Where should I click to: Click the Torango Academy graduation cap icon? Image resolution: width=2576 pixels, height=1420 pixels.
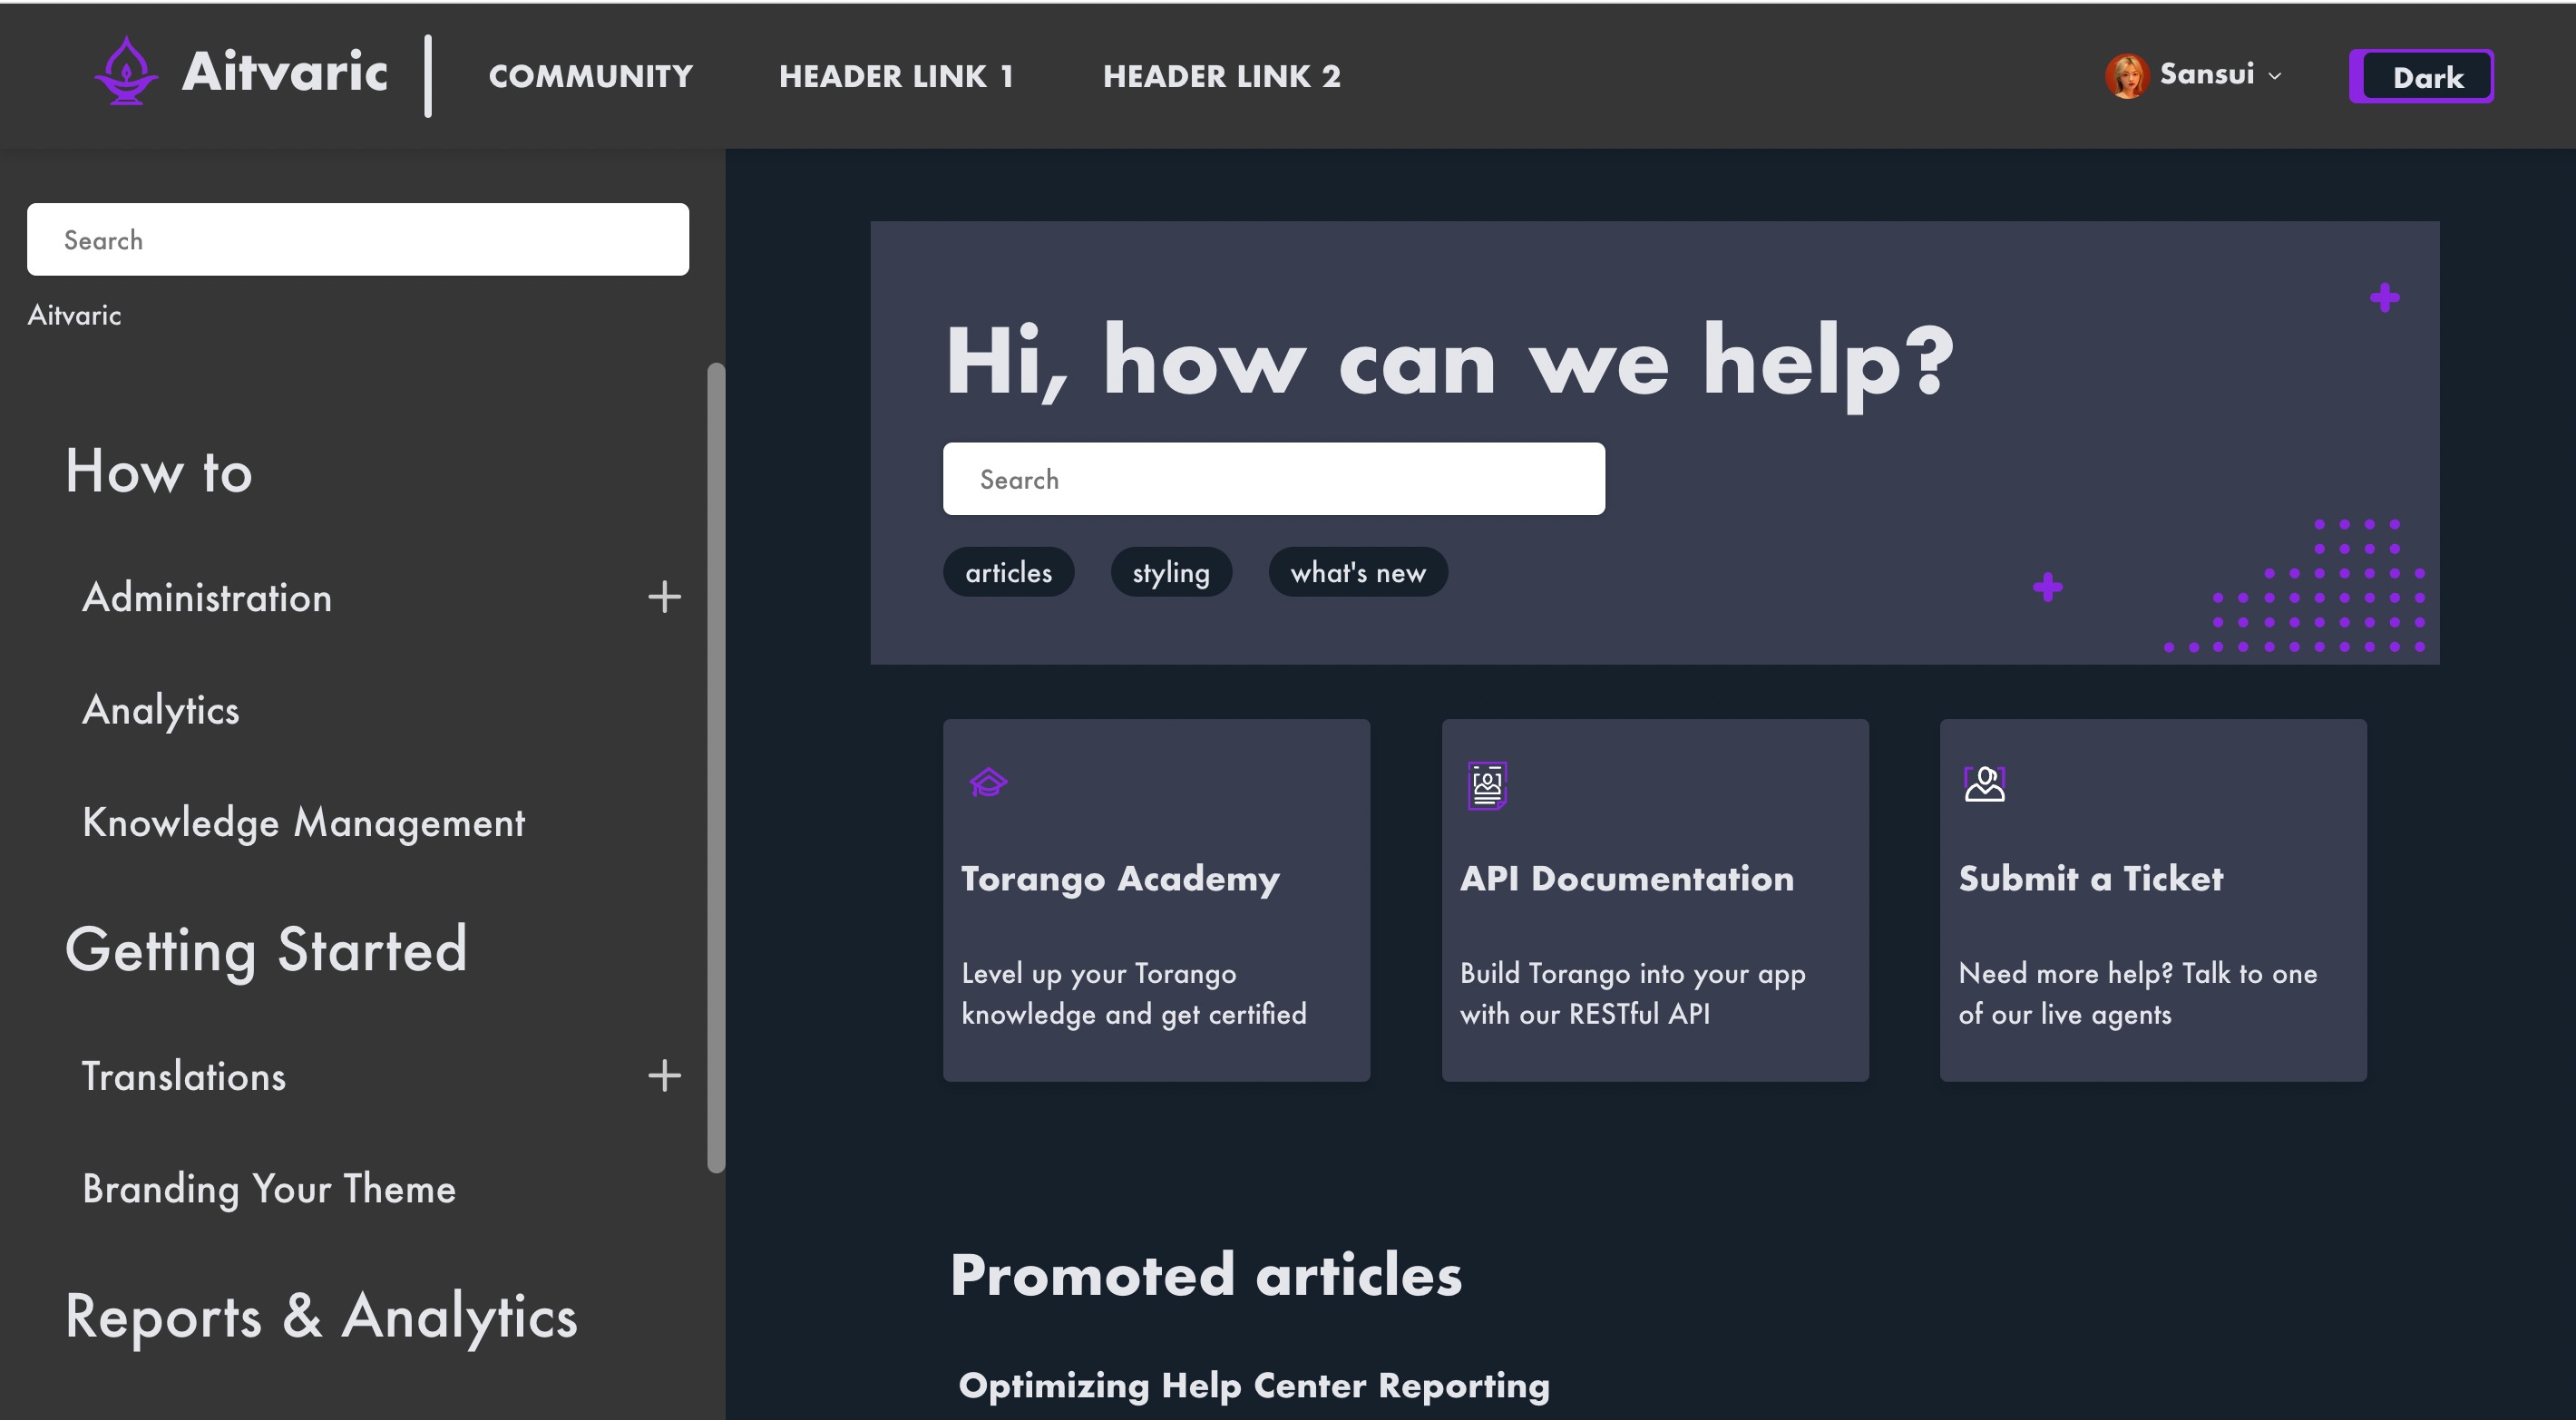pos(988,782)
